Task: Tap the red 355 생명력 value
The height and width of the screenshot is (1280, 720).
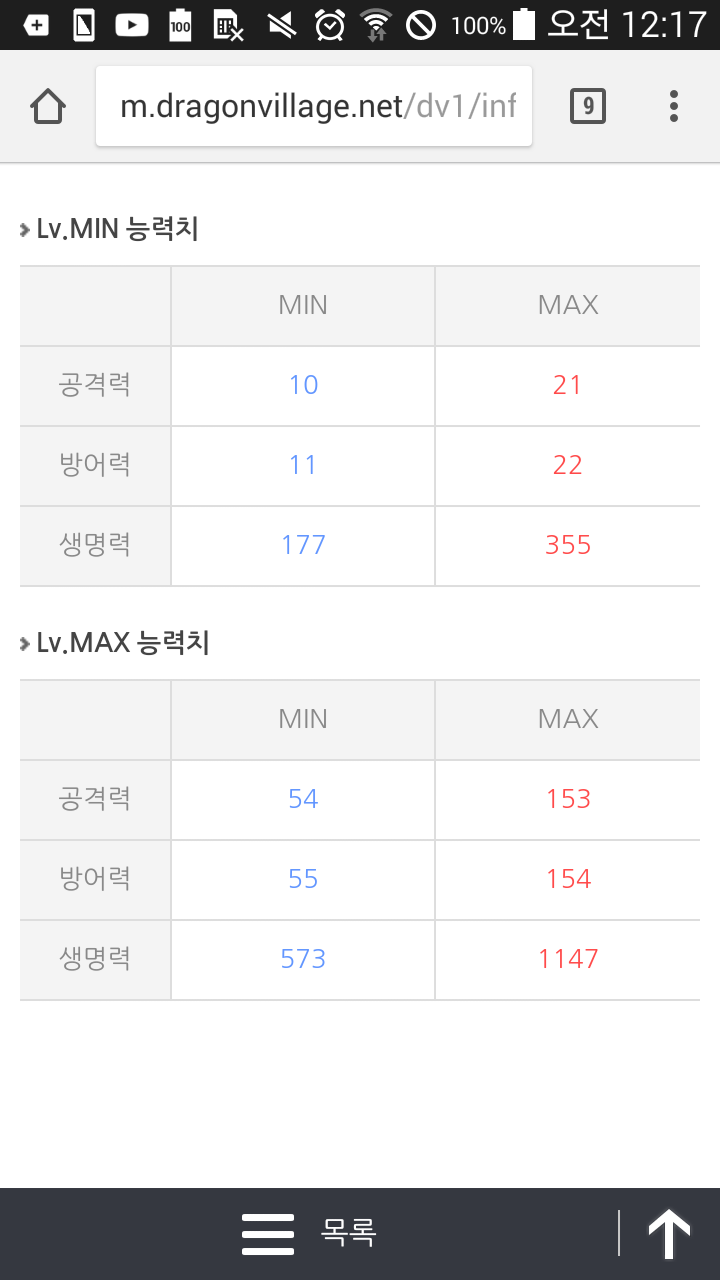Action: click(x=568, y=545)
